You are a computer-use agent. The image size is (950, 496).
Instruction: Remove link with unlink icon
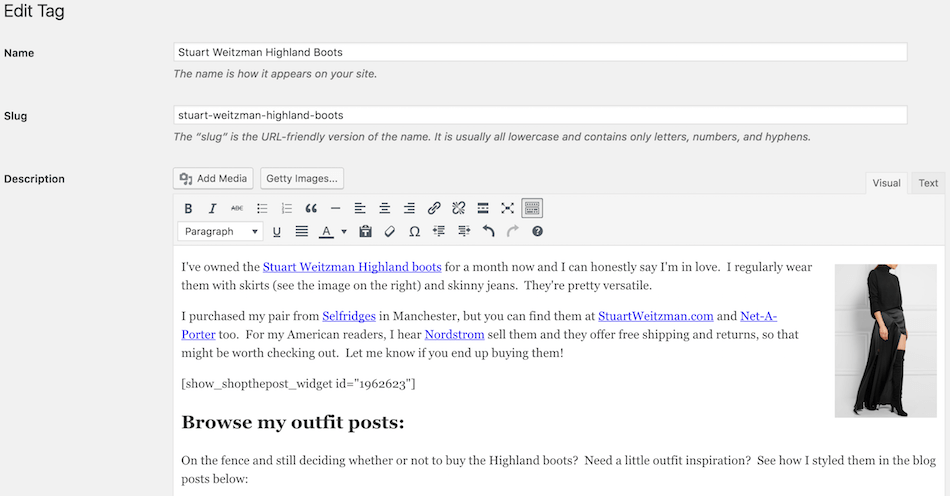coord(459,208)
